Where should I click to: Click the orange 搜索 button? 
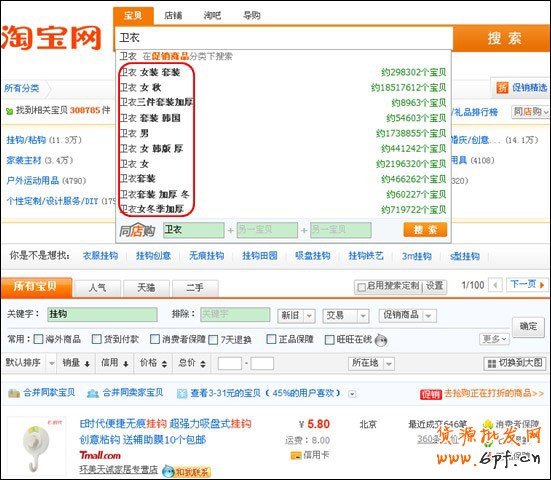coord(503,38)
